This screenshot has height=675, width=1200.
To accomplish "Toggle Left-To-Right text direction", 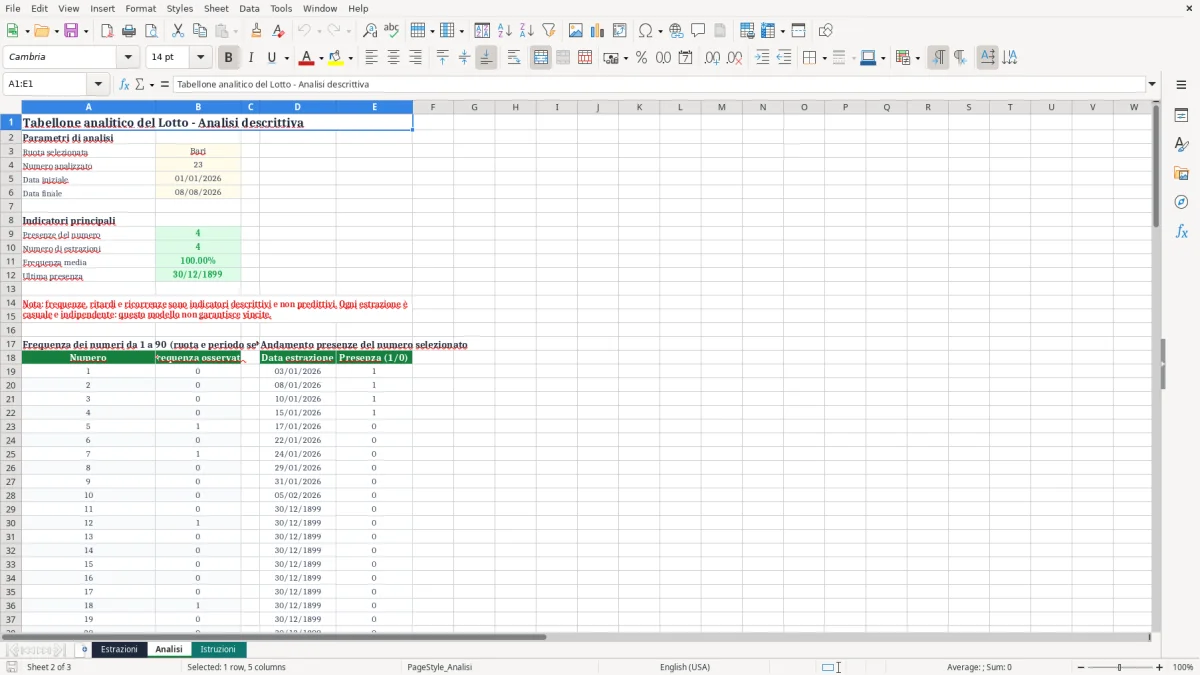I will coord(938,58).
